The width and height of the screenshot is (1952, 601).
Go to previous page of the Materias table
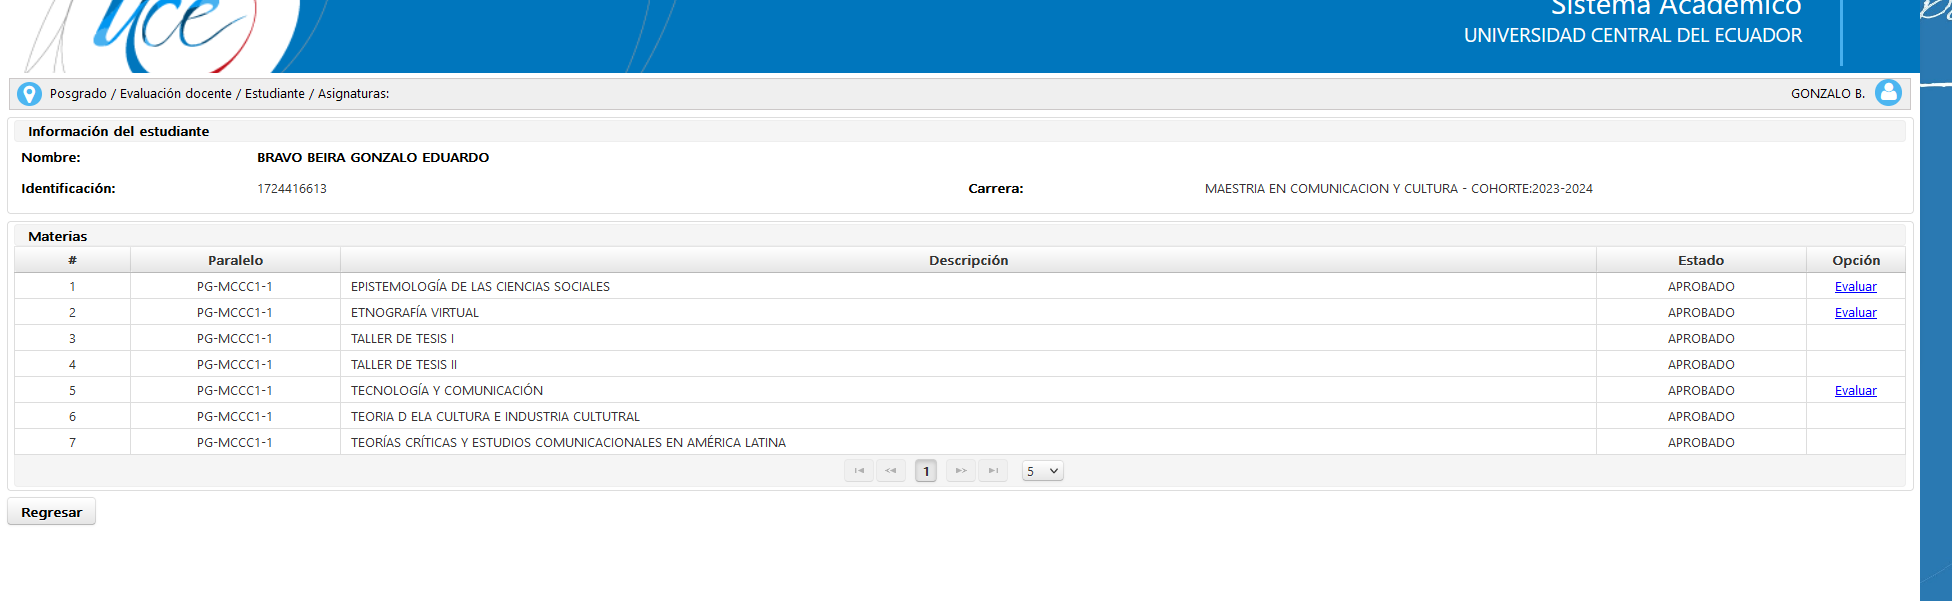(891, 471)
